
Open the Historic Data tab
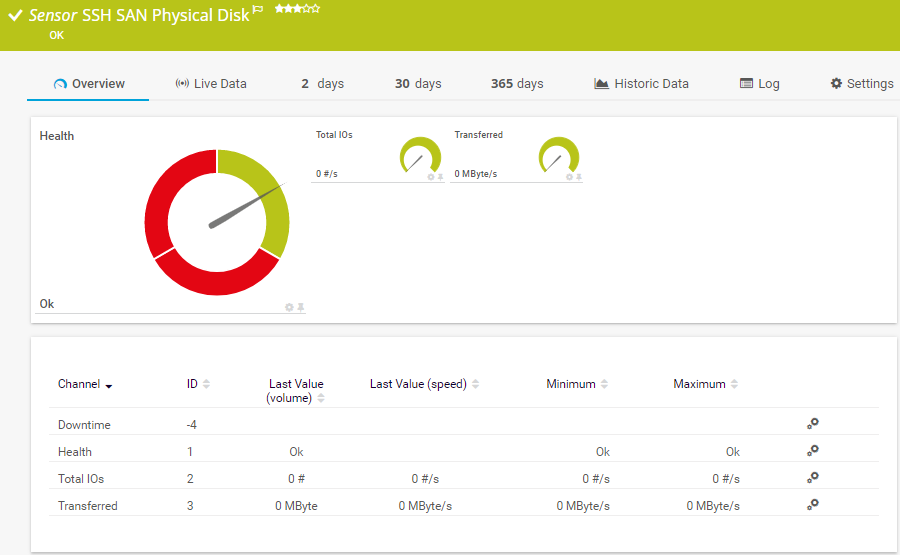(641, 84)
